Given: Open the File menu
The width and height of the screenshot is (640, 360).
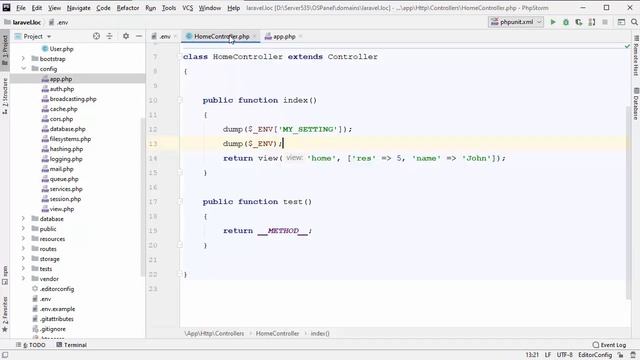Looking at the screenshot, I should coord(21,8).
